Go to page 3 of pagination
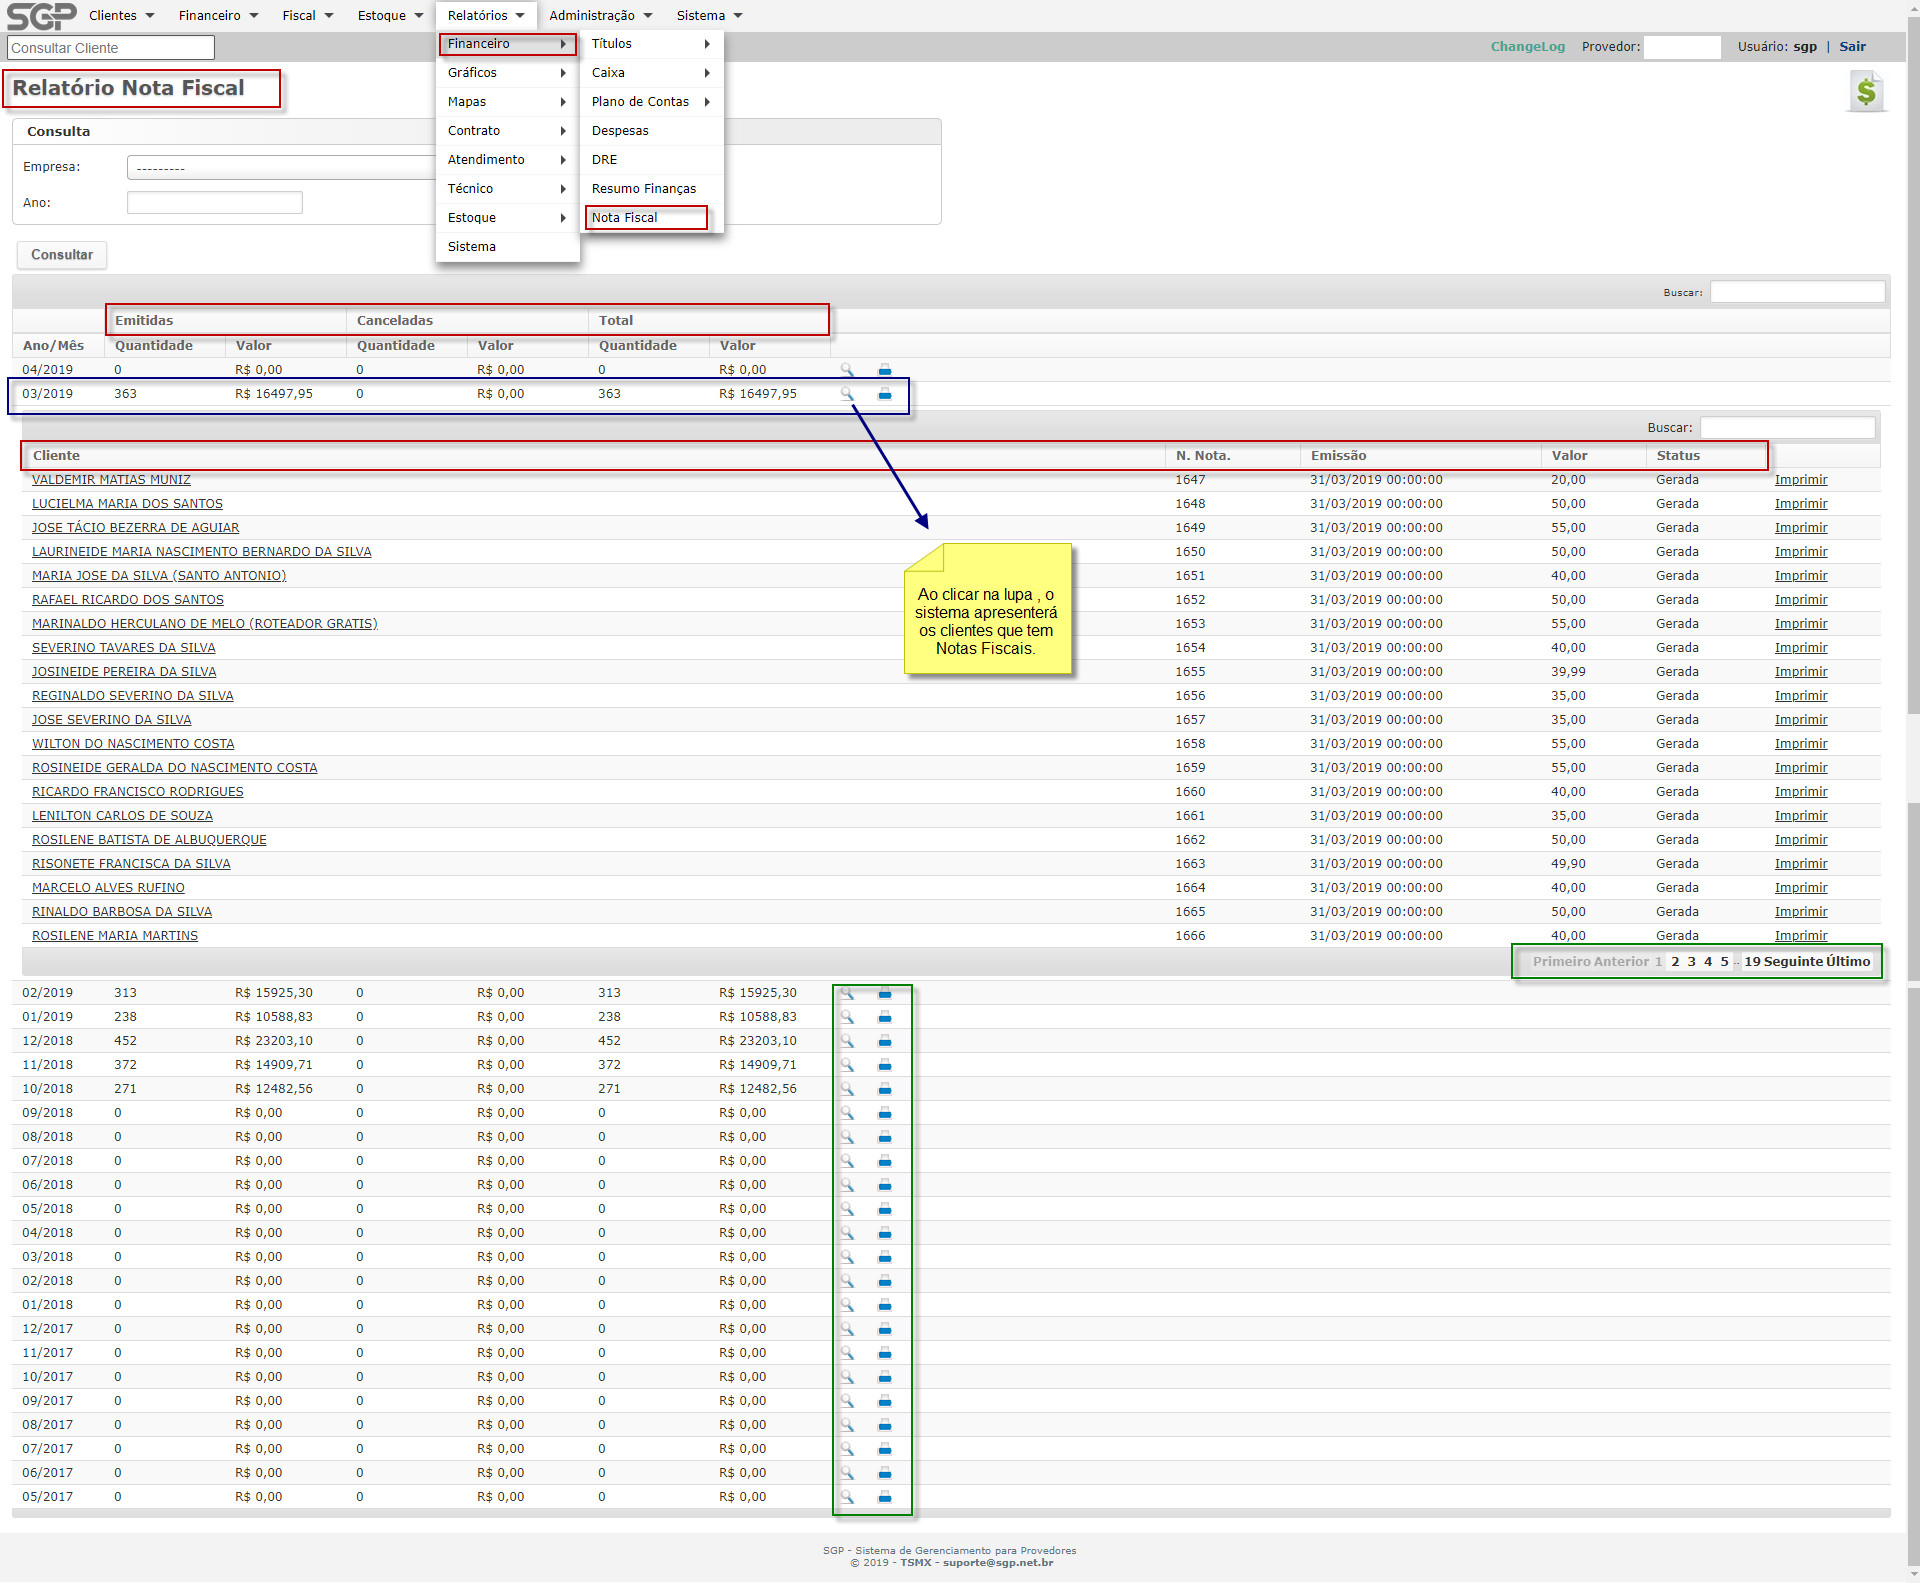Viewport: 1920px width, 1583px height. pyautogui.click(x=1691, y=962)
